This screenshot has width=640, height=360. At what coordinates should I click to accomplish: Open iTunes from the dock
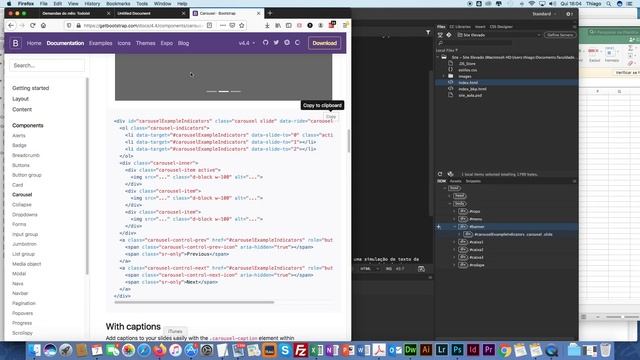(175, 350)
